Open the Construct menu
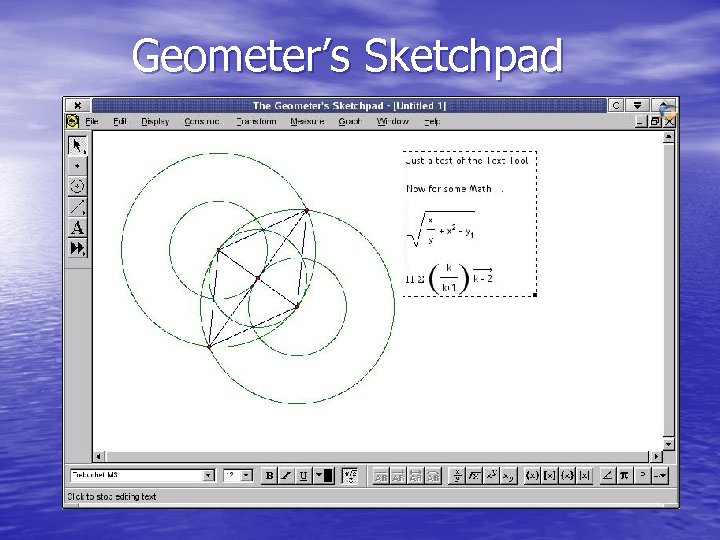 (202, 121)
